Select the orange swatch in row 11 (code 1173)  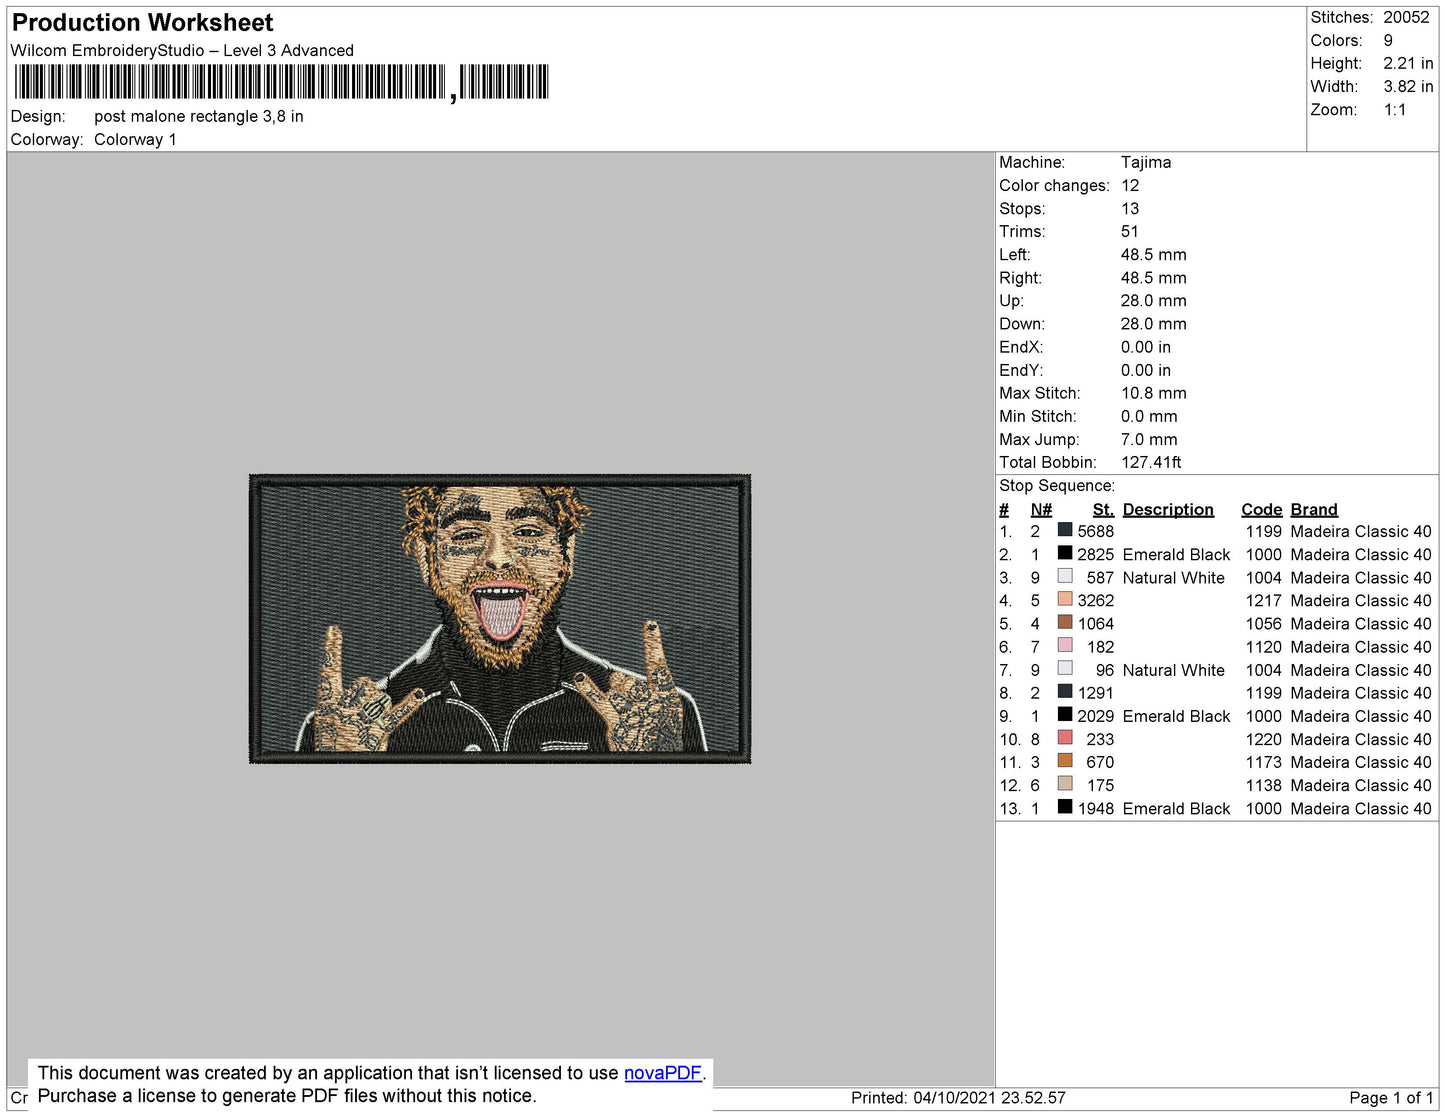tap(1065, 760)
